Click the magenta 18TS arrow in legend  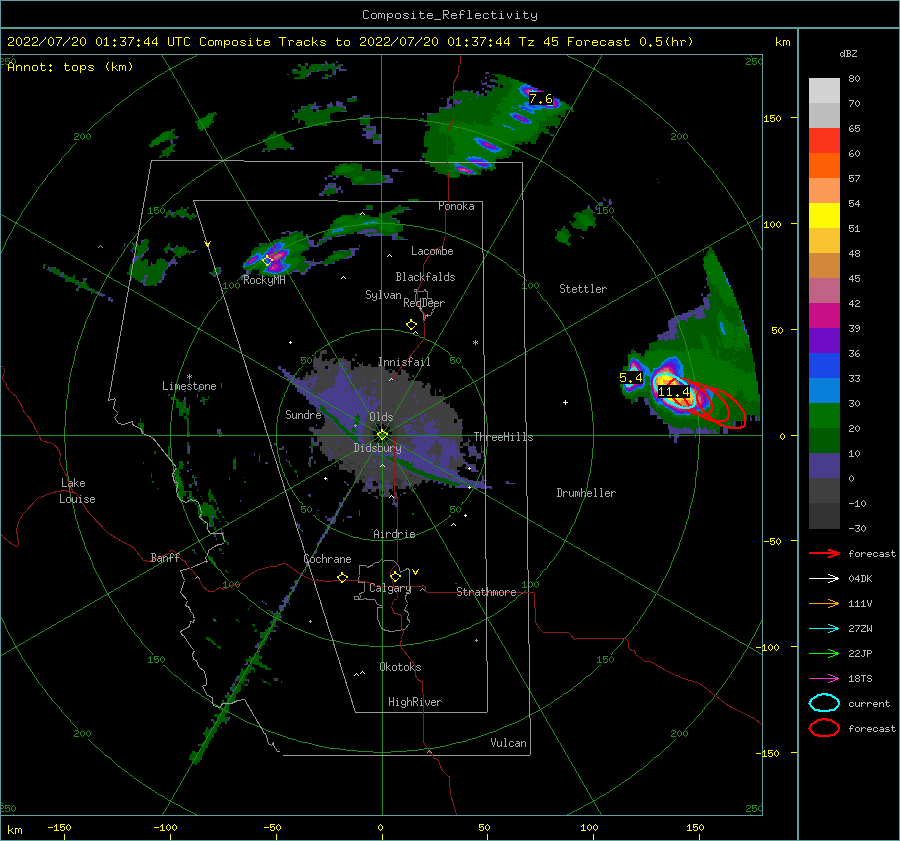coord(824,679)
